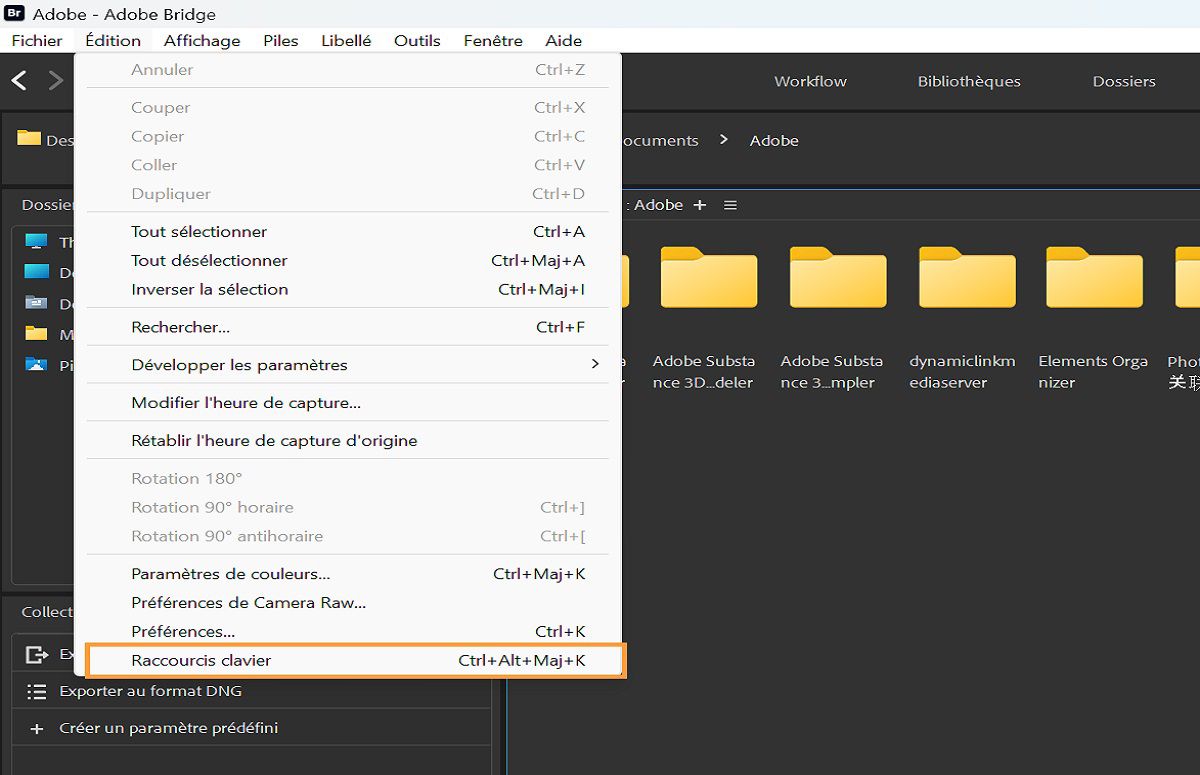Click the plus icon beside Créer un paramètre prédéfini
1200x775 pixels.
(37, 729)
